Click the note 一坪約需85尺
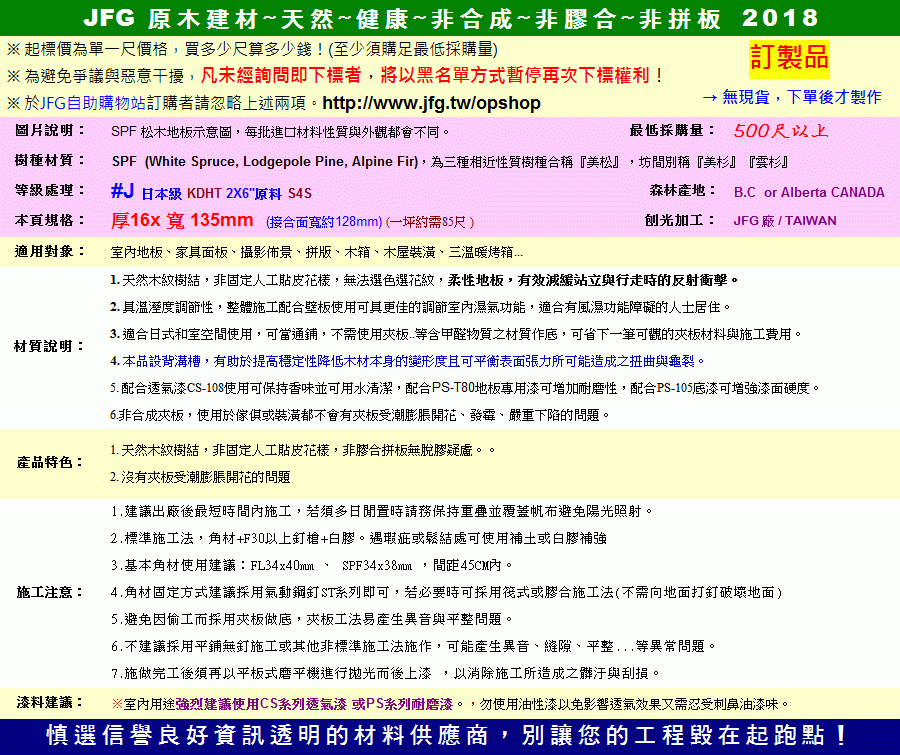 [430, 222]
